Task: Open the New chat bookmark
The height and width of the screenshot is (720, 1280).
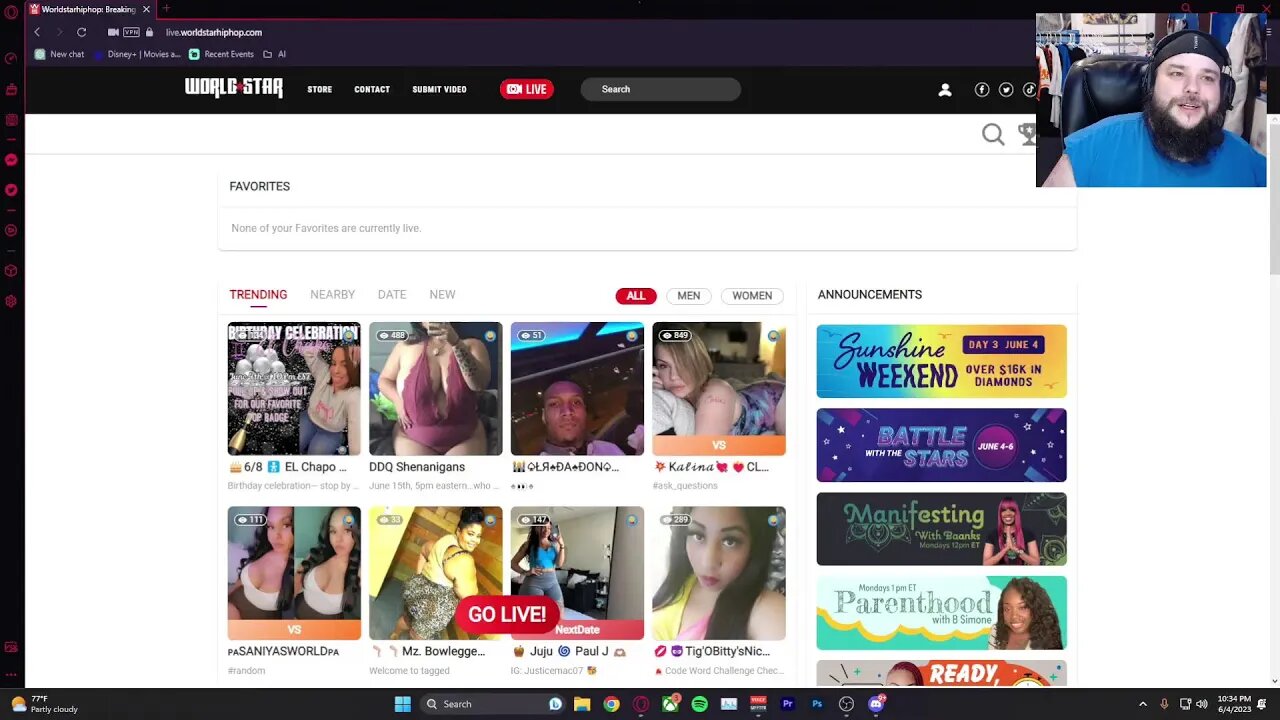Action: tap(59, 54)
